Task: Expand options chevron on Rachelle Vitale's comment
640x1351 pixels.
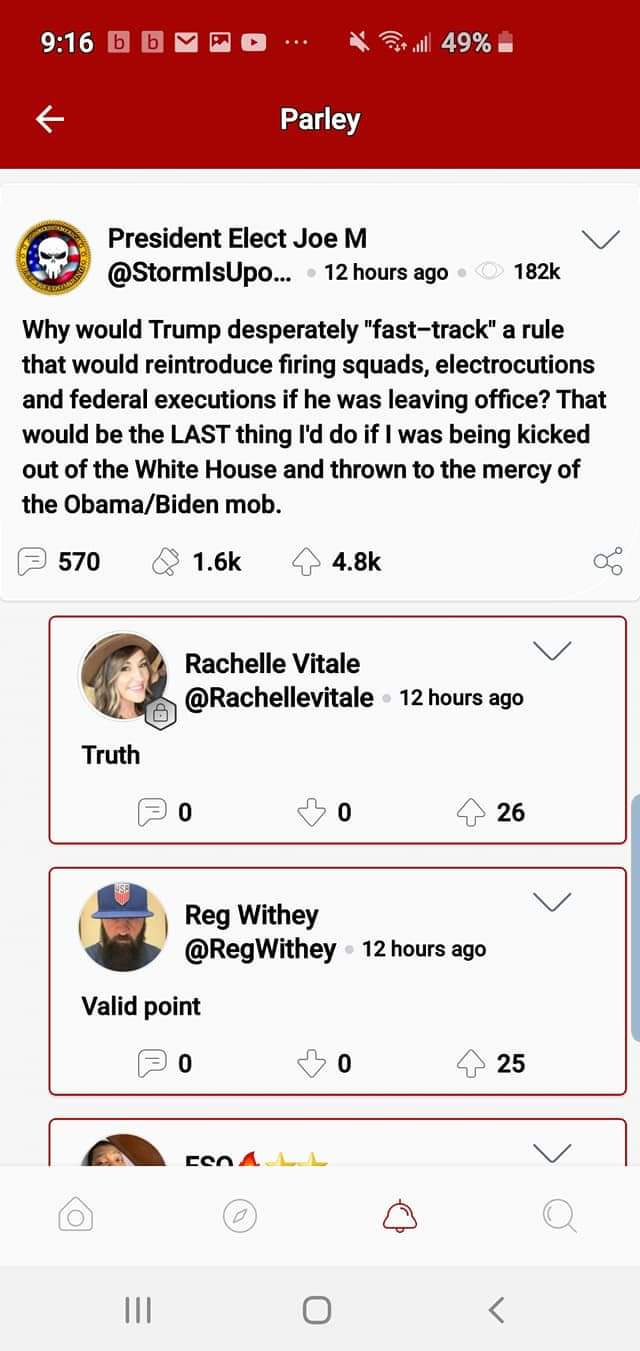Action: [x=552, y=651]
